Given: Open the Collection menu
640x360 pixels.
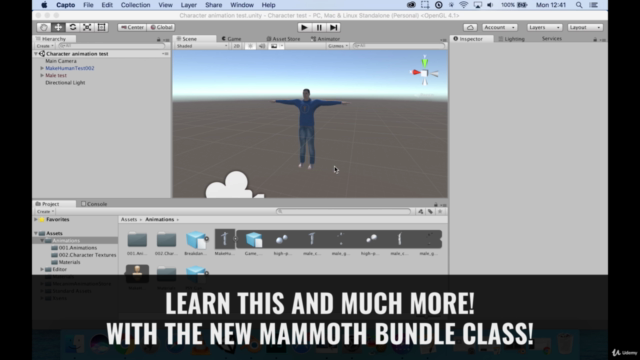Looking at the screenshot, I should click(x=136, y=5).
